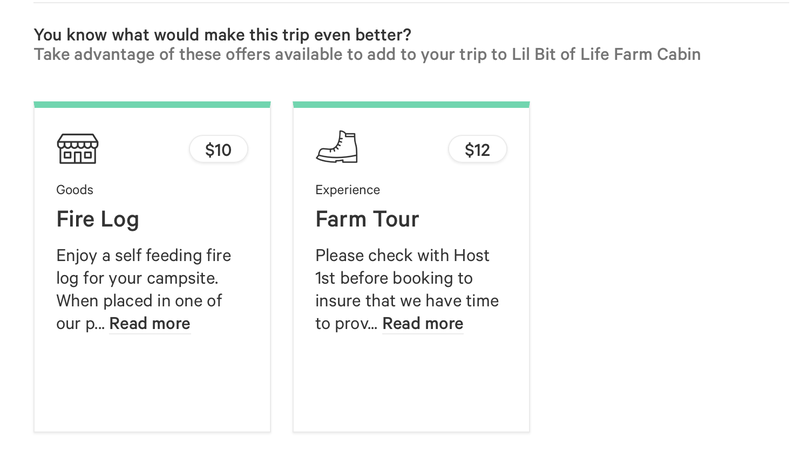Click the Fire Log title
Viewport: 800px width, 466px height.
click(97, 219)
